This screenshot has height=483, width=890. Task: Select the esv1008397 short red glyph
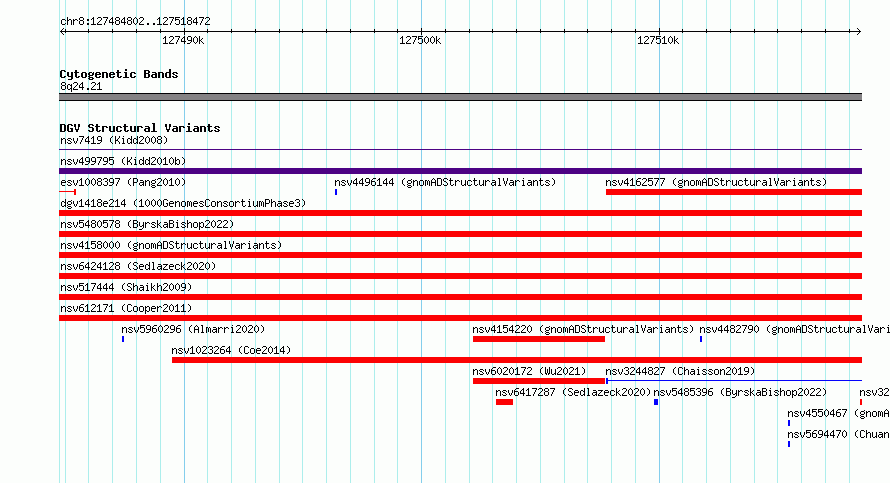pos(68,192)
